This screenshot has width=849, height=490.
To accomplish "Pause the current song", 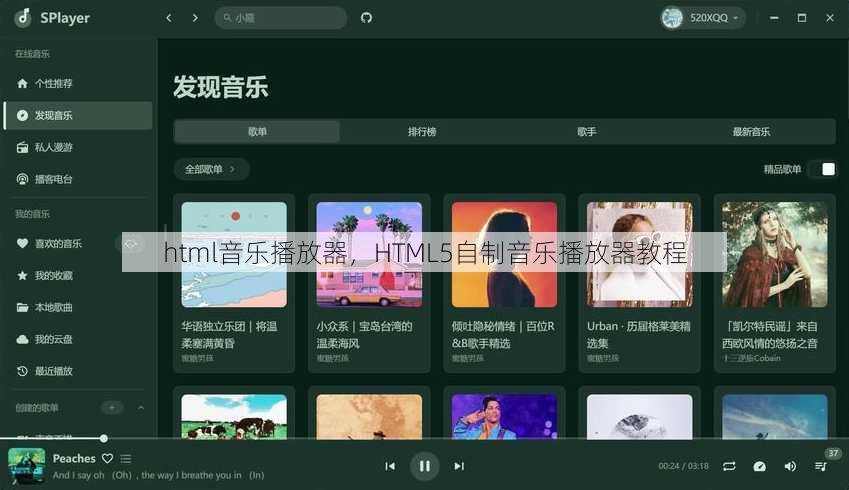I will [424, 466].
